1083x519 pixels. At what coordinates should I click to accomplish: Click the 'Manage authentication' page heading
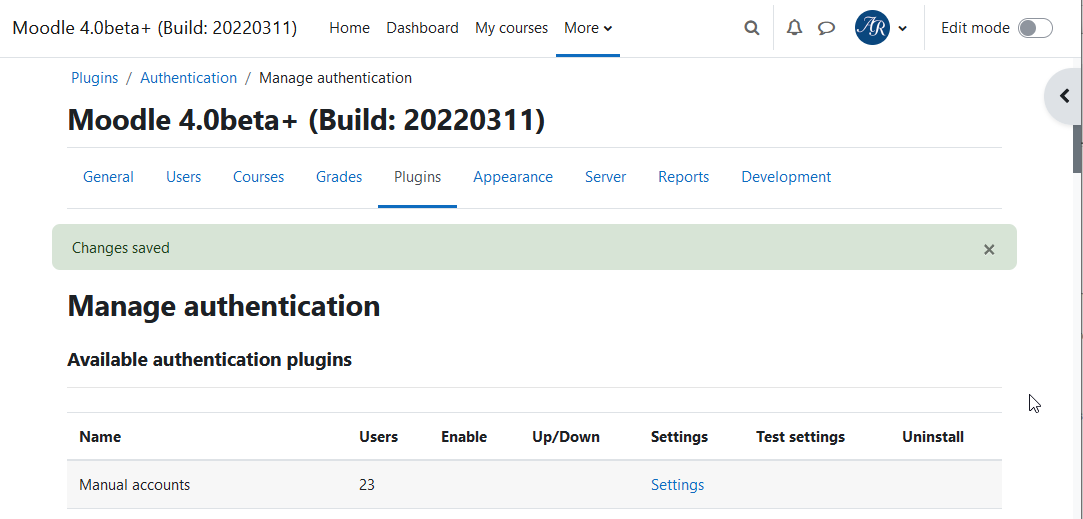pos(224,306)
